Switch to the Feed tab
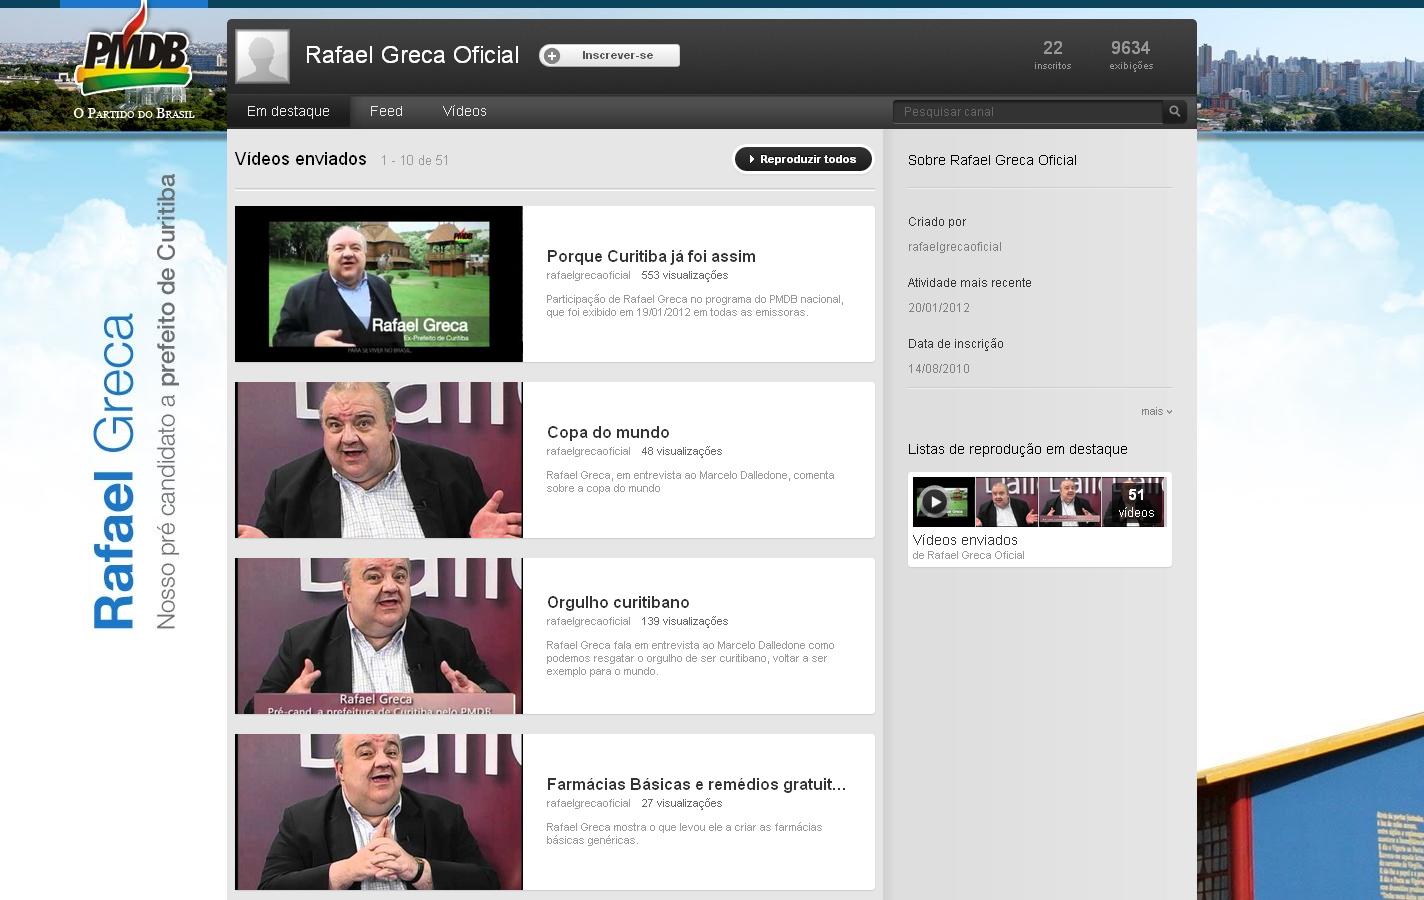1424x900 pixels. (386, 111)
